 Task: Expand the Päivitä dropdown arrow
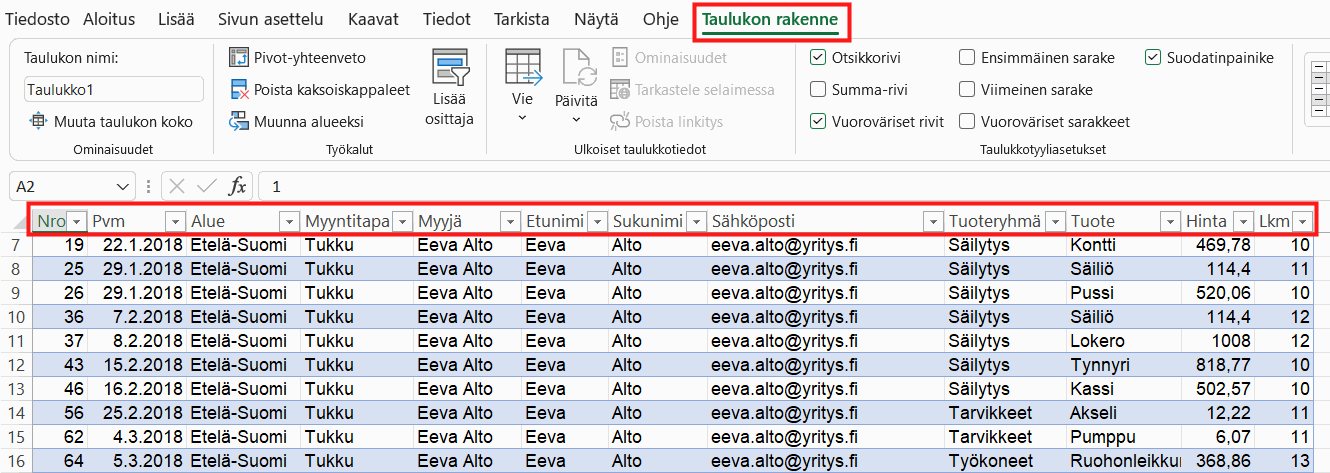point(577,119)
